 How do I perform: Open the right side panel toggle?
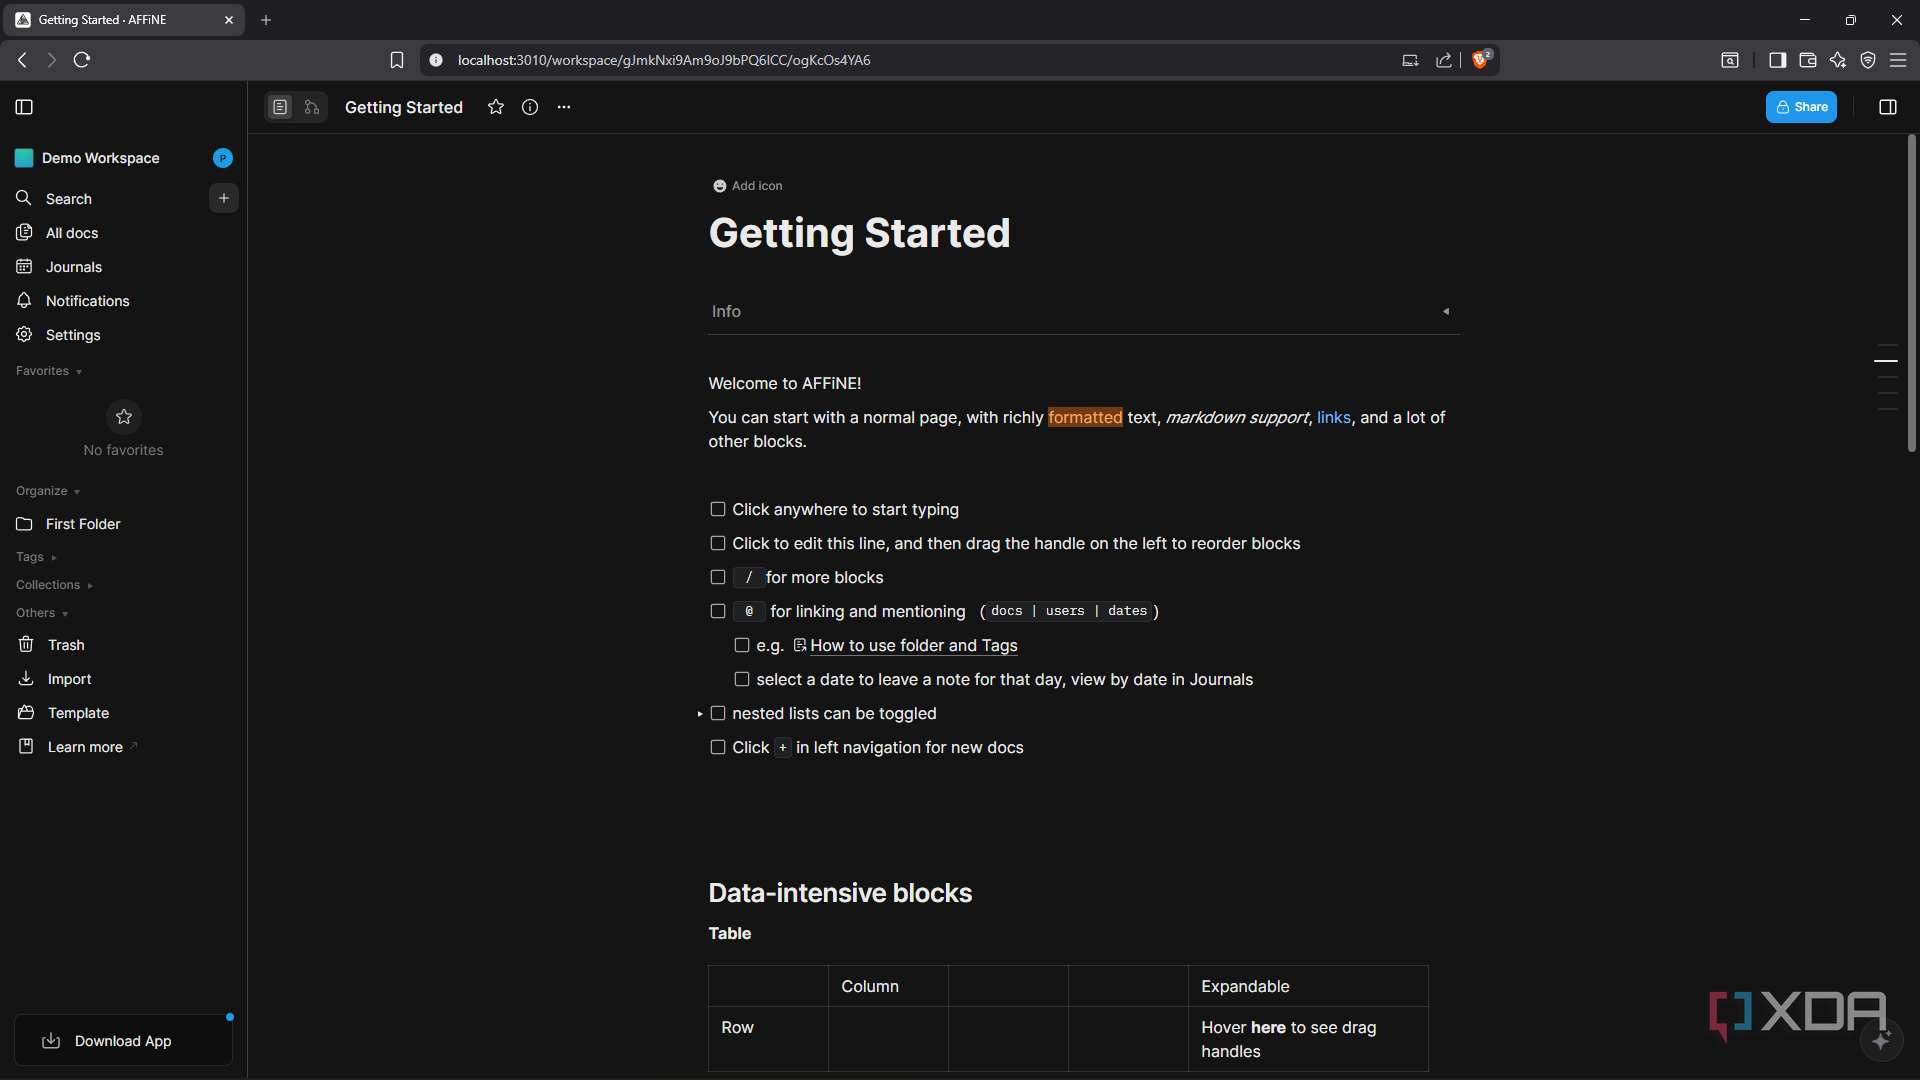(x=1888, y=107)
